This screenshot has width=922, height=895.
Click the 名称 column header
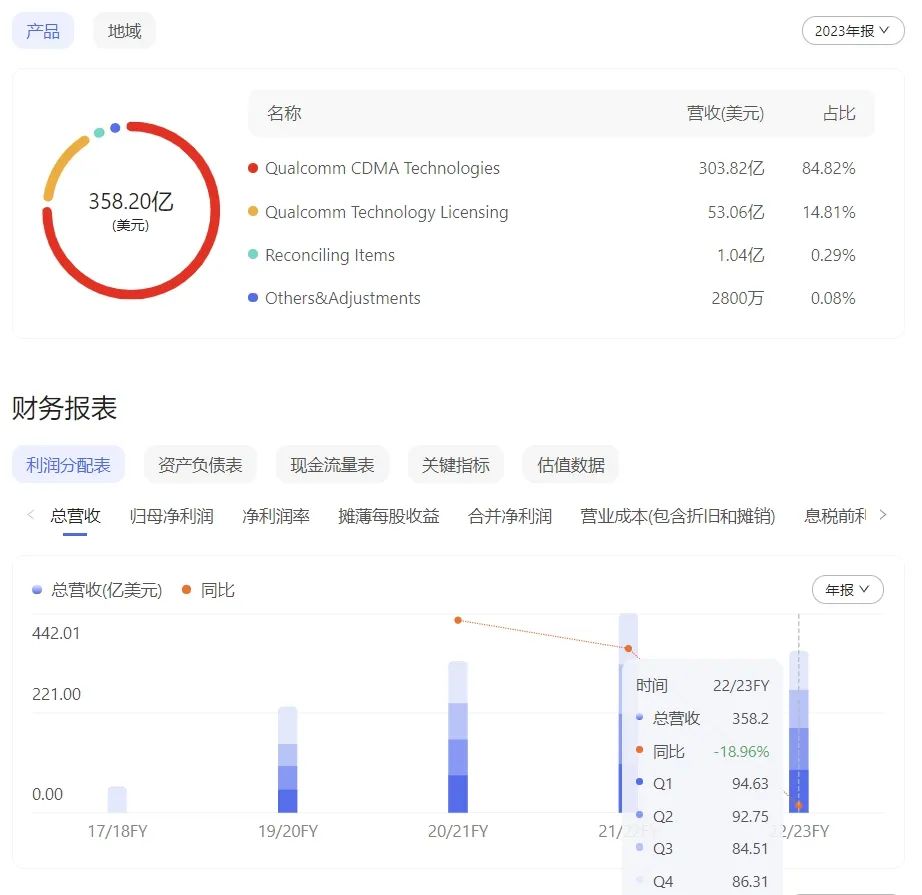pyautogui.click(x=284, y=113)
